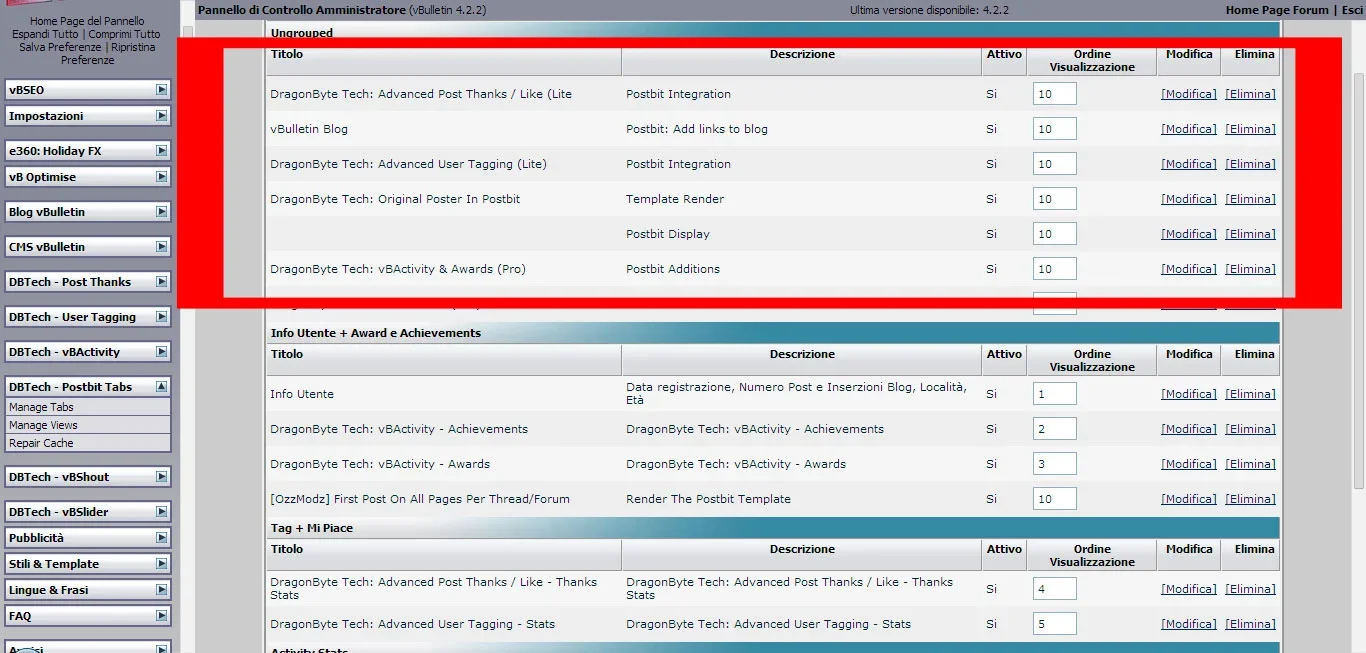Open the Home Page Forum link

point(1277,10)
